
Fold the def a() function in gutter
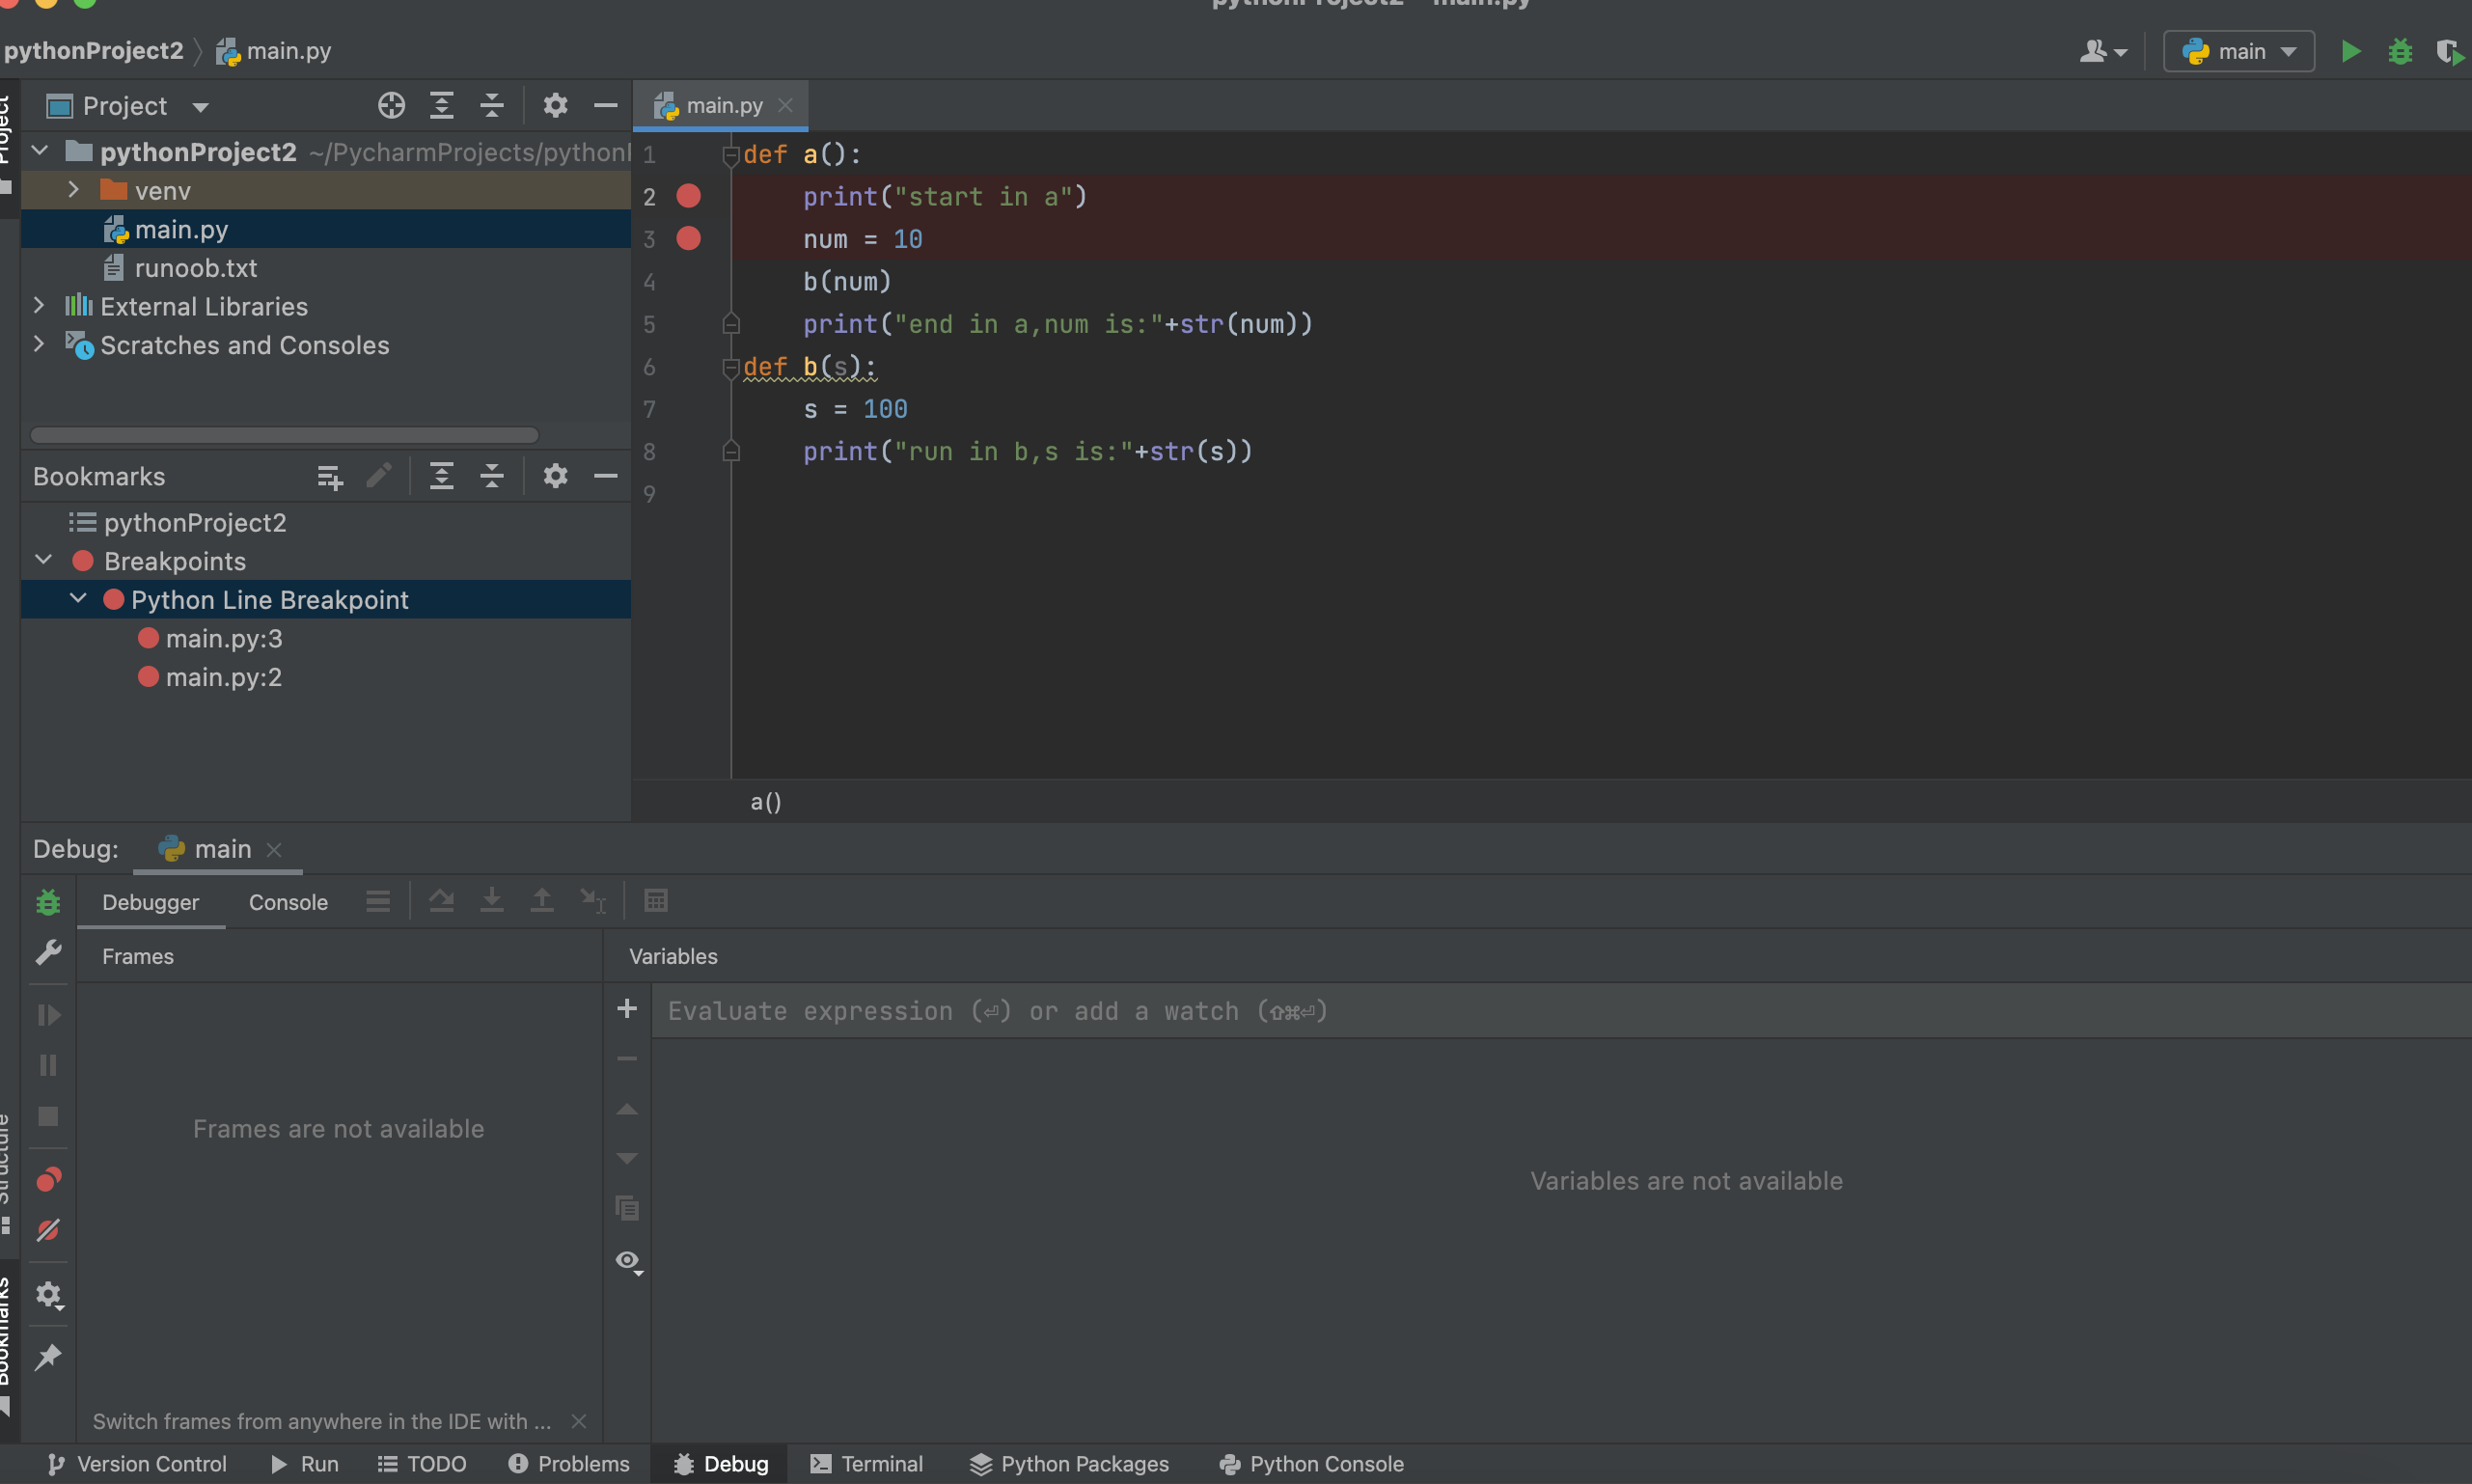731,155
